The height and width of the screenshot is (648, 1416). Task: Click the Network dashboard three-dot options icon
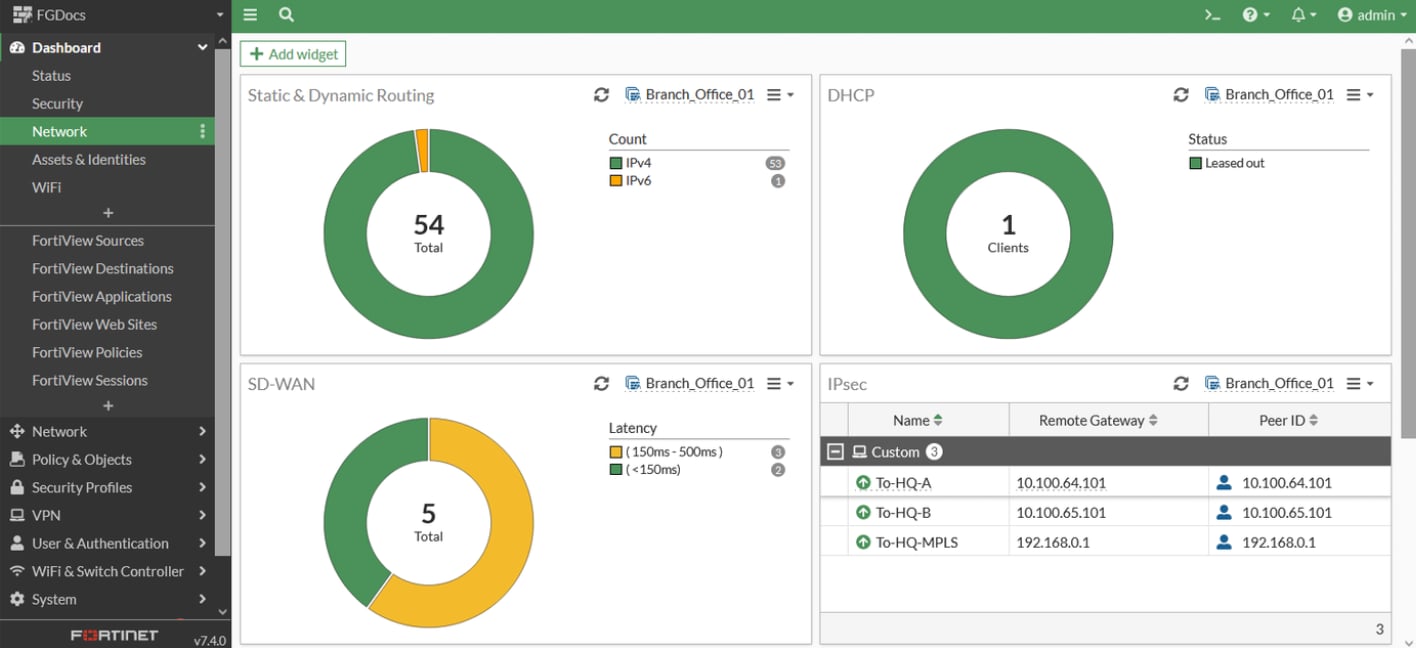pyautogui.click(x=203, y=132)
